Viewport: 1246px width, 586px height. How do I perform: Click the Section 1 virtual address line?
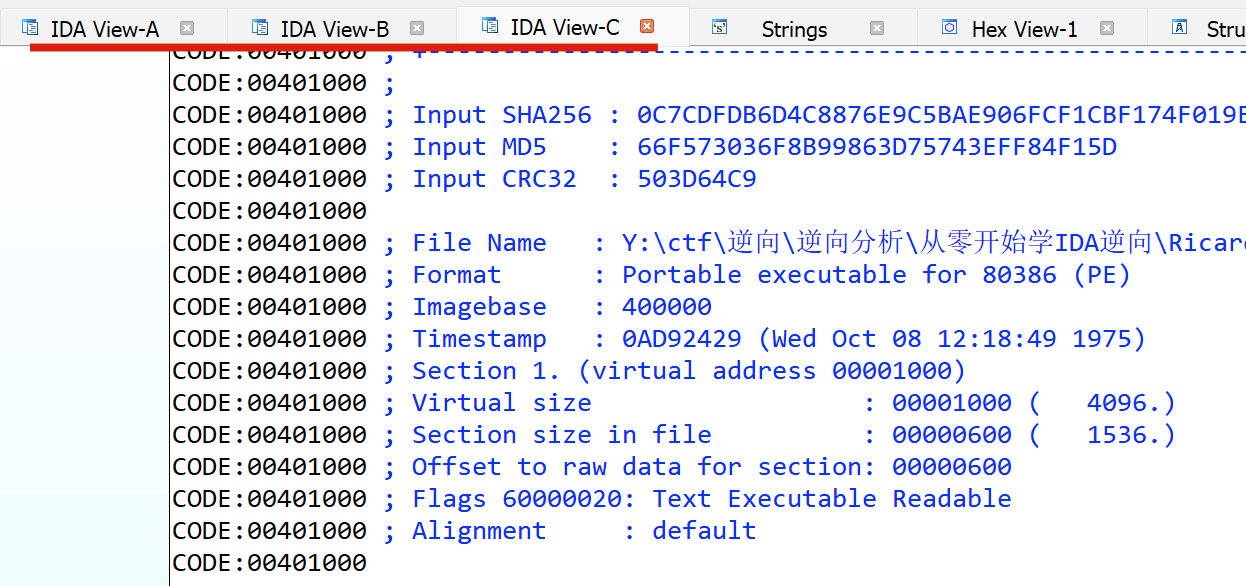pyautogui.click(x=570, y=371)
